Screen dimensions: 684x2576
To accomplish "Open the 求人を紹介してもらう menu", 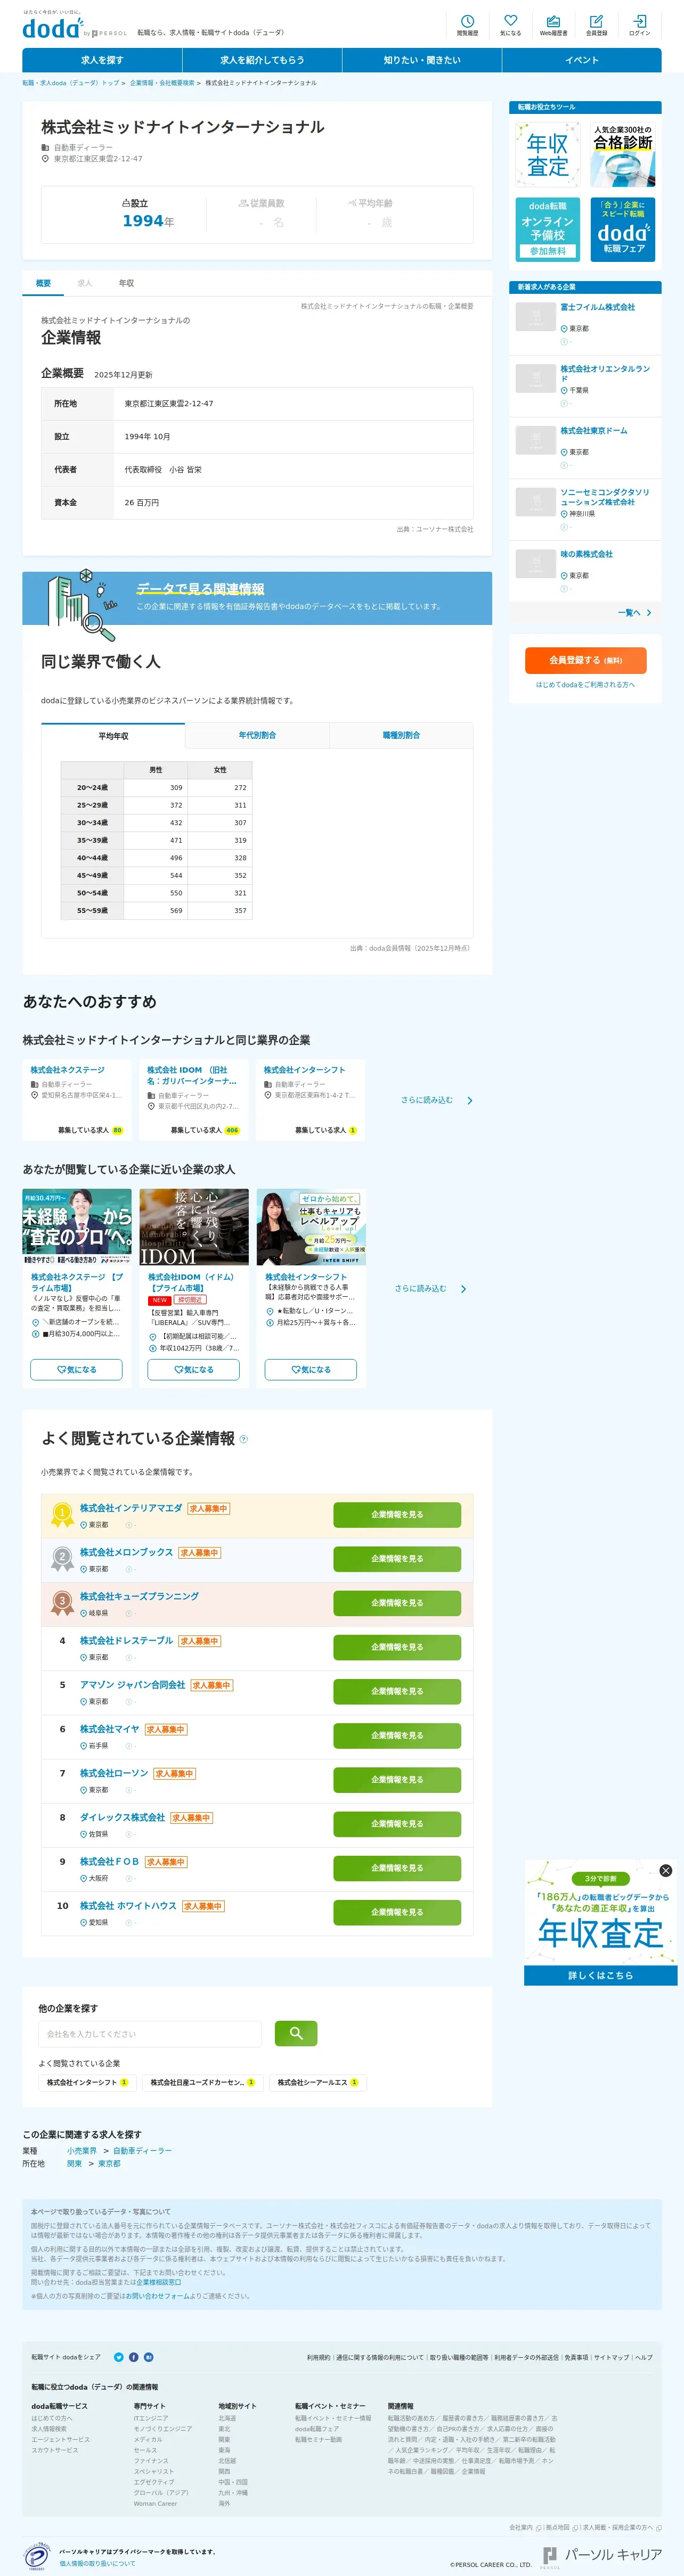I will [262, 60].
